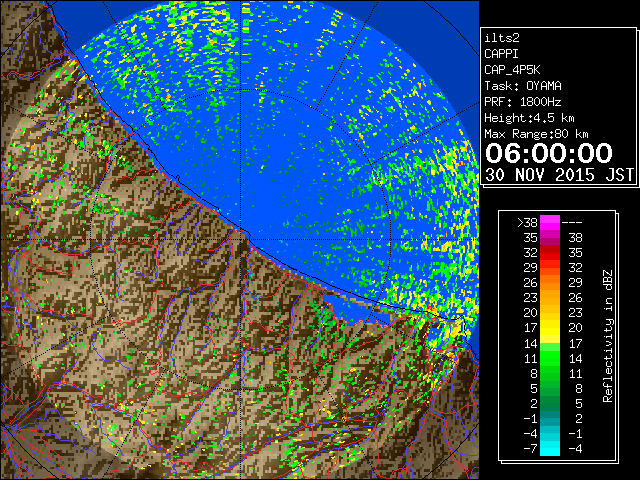Click the '>38' legend label
The image size is (640, 480).
click(527, 222)
